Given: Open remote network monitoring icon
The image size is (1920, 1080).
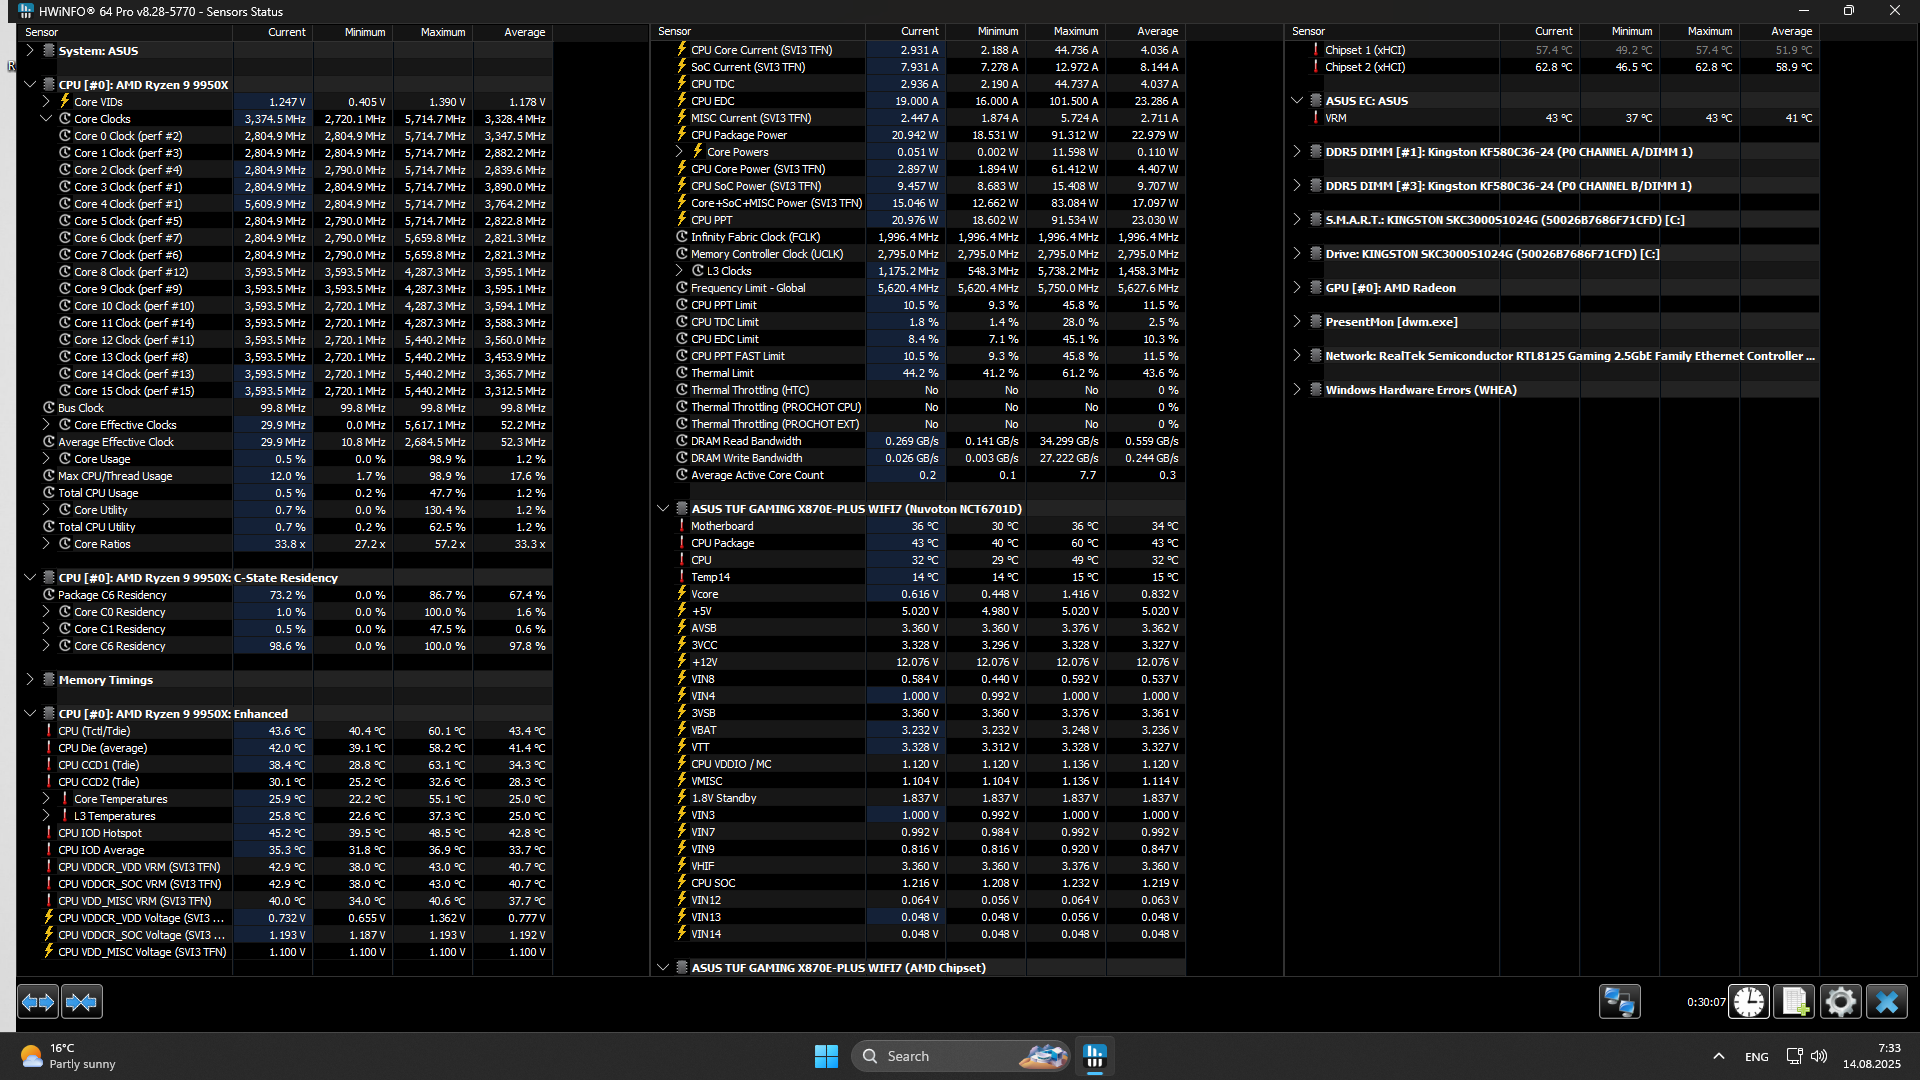Looking at the screenshot, I should pyautogui.click(x=1619, y=1002).
